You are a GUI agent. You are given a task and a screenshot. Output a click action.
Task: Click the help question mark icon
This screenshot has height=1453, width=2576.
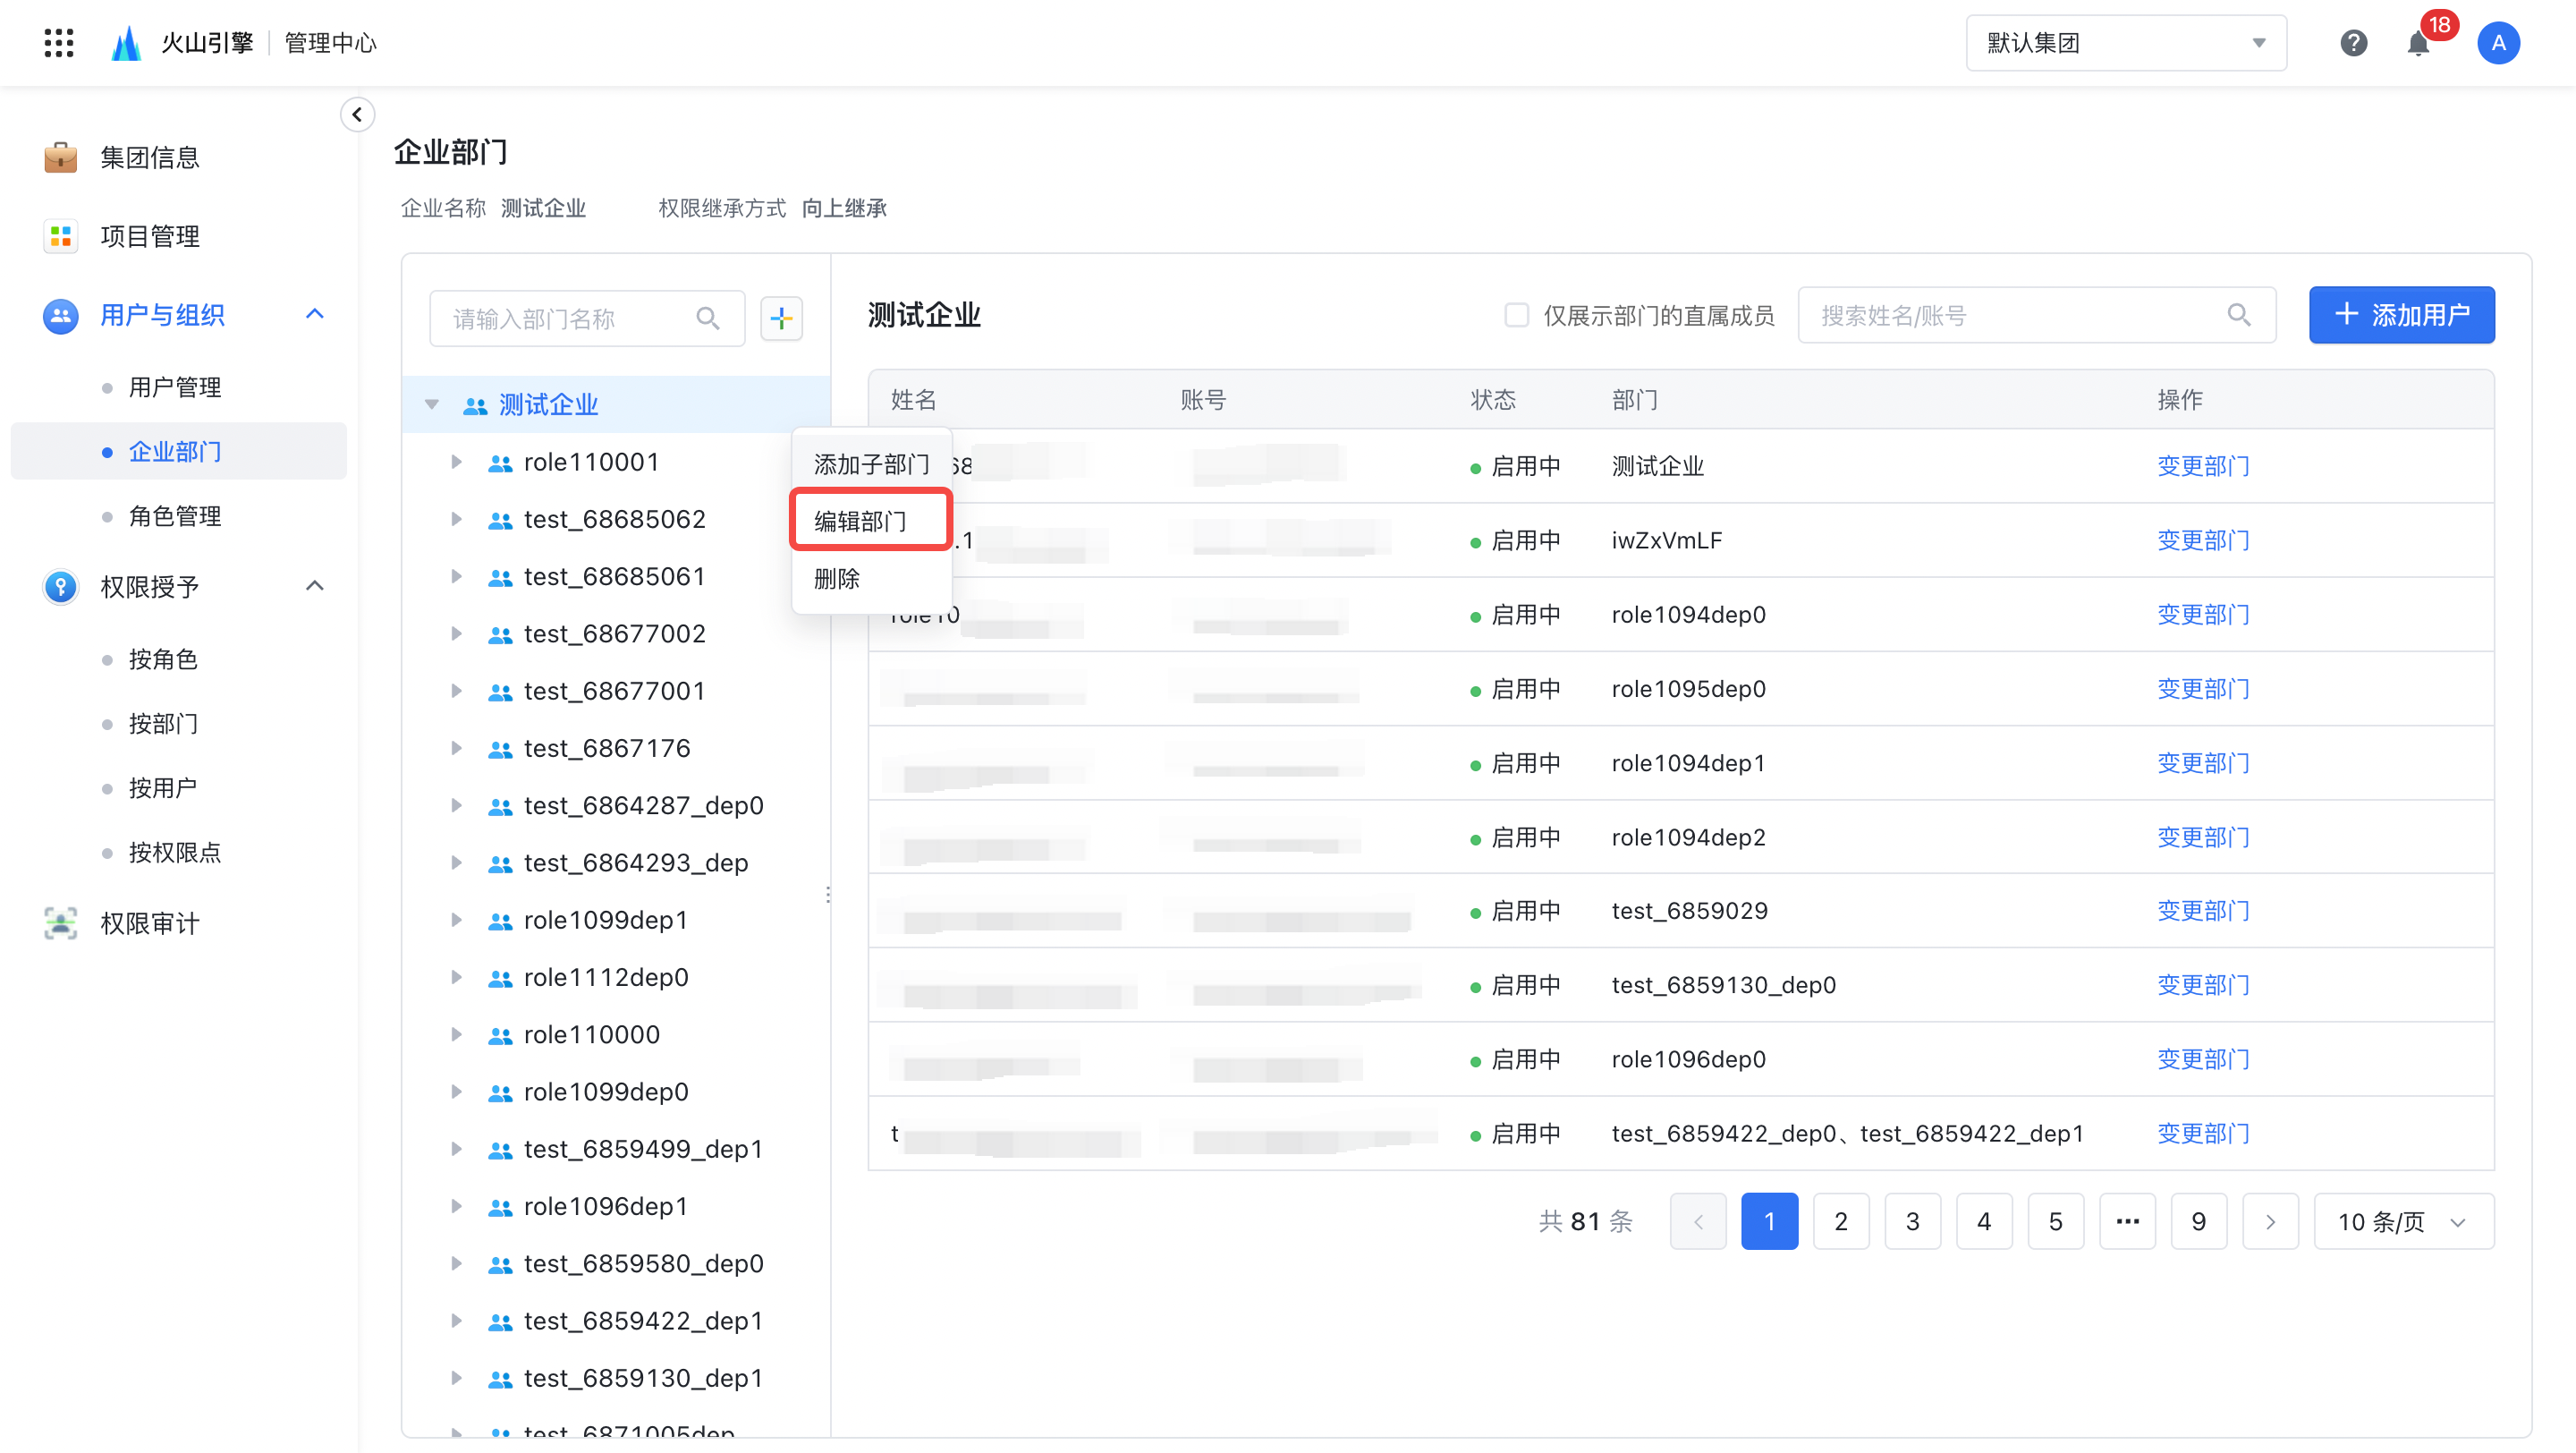[x=2353, y=43]
